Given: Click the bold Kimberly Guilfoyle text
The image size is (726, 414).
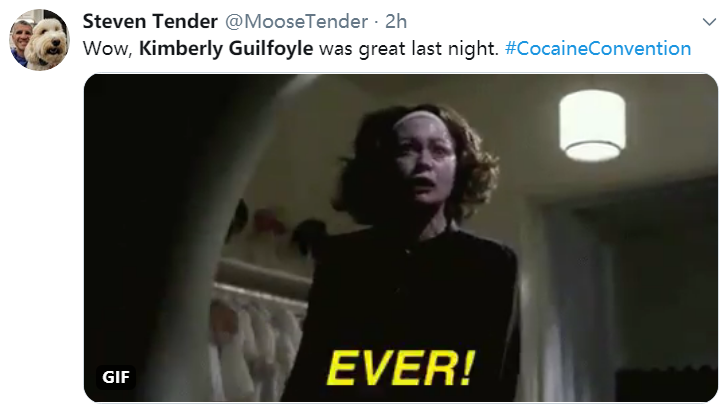Looking at the screenshot, I should [x=226, y=49].
